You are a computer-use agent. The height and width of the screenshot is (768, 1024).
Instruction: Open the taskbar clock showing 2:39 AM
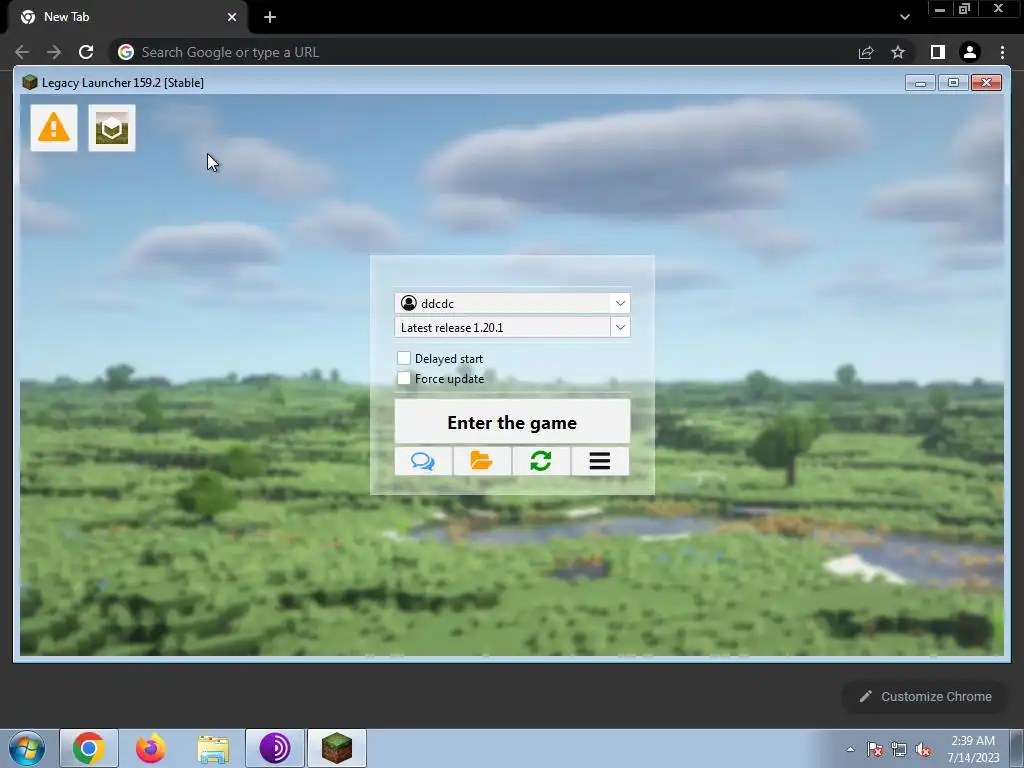973,748
